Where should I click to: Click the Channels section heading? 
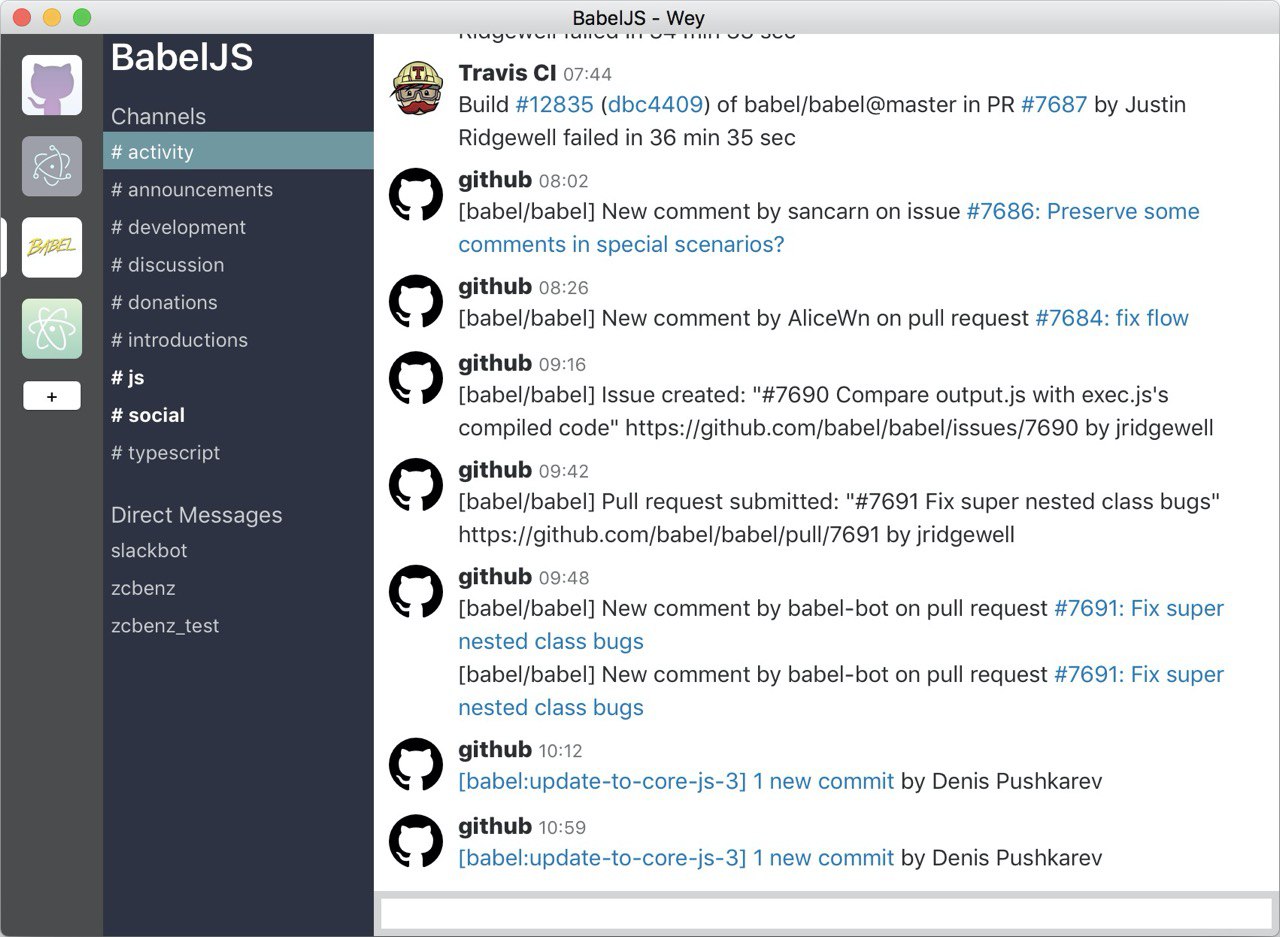(159, 116)
